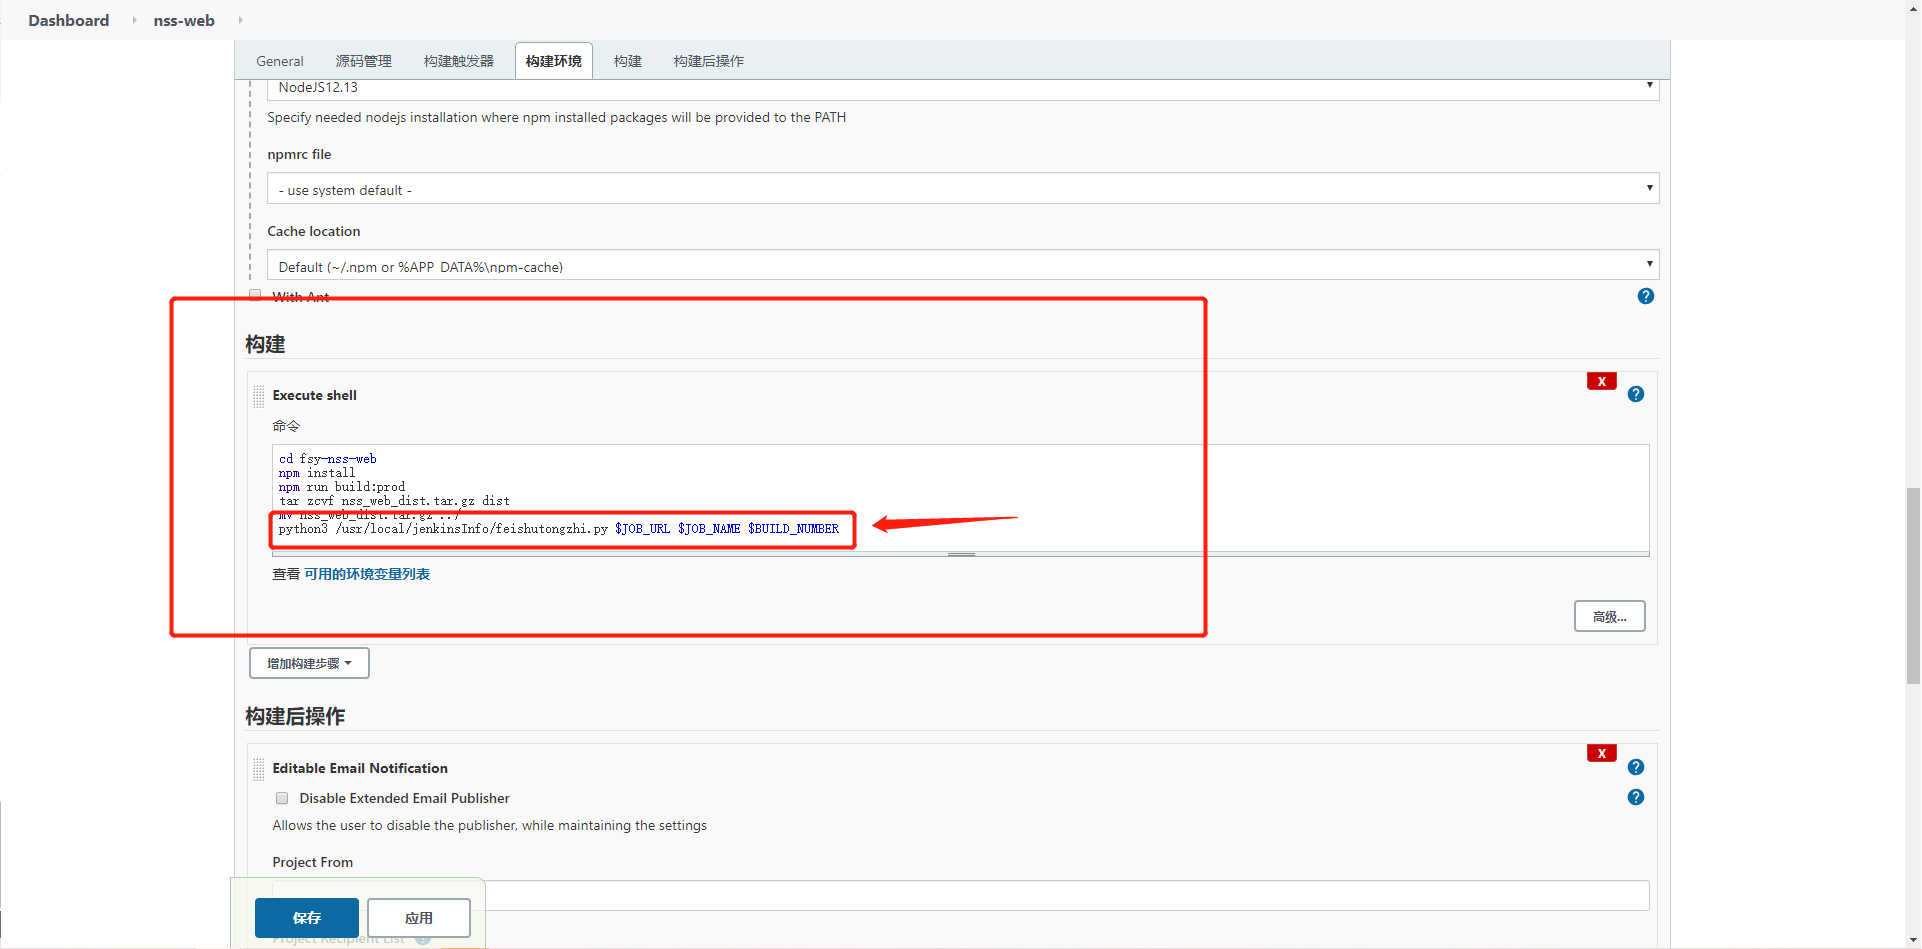This screenshot has height=949, width=1922.
Task: Toggle the With Ant checkbox
Action: pyautogui.click(x=255, y=296)
